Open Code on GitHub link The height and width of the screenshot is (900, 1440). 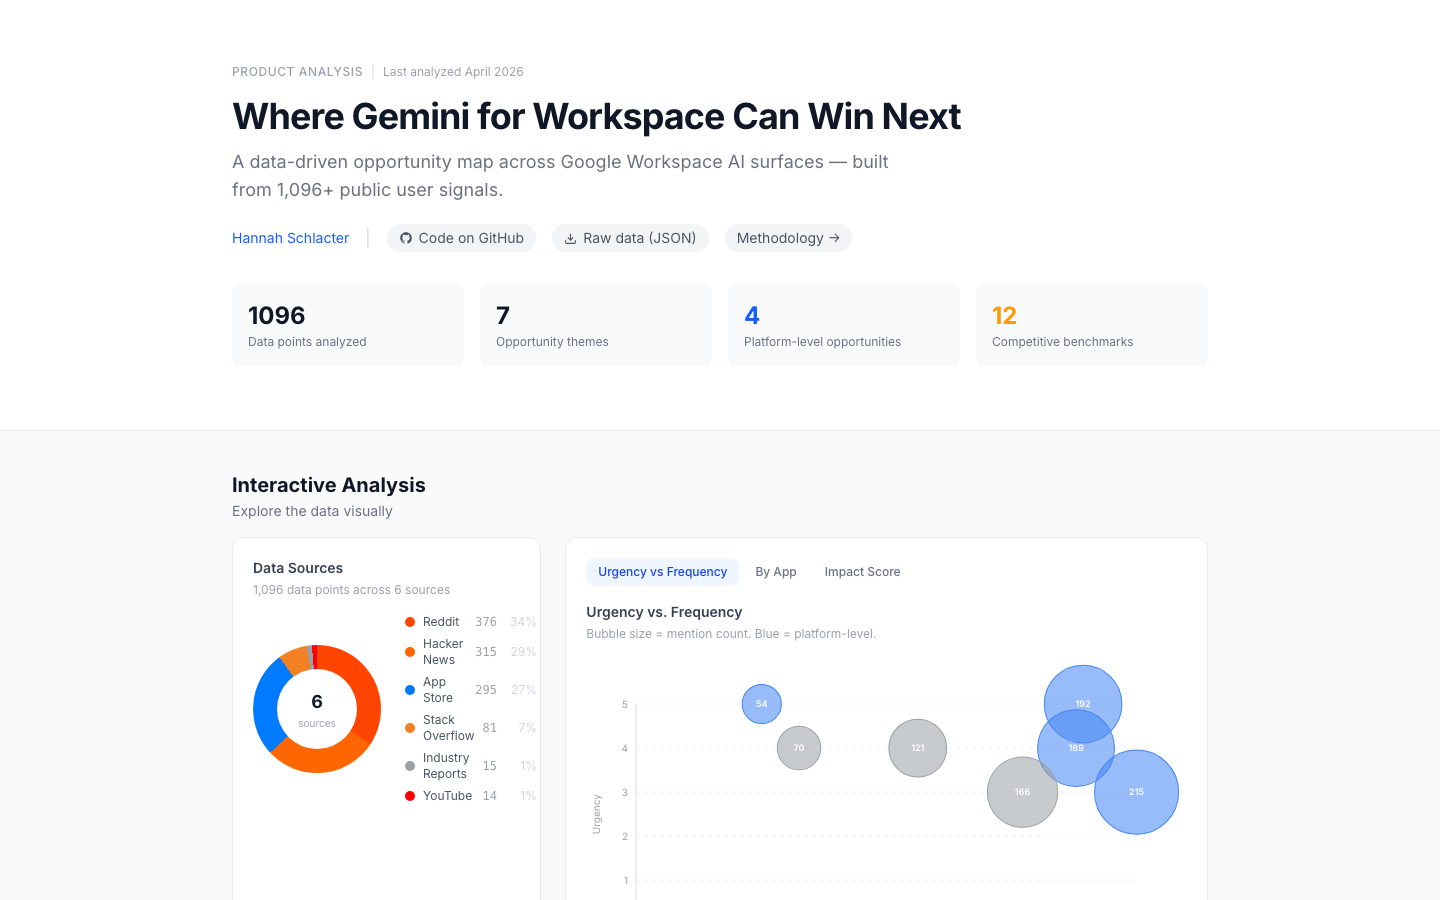461,238
